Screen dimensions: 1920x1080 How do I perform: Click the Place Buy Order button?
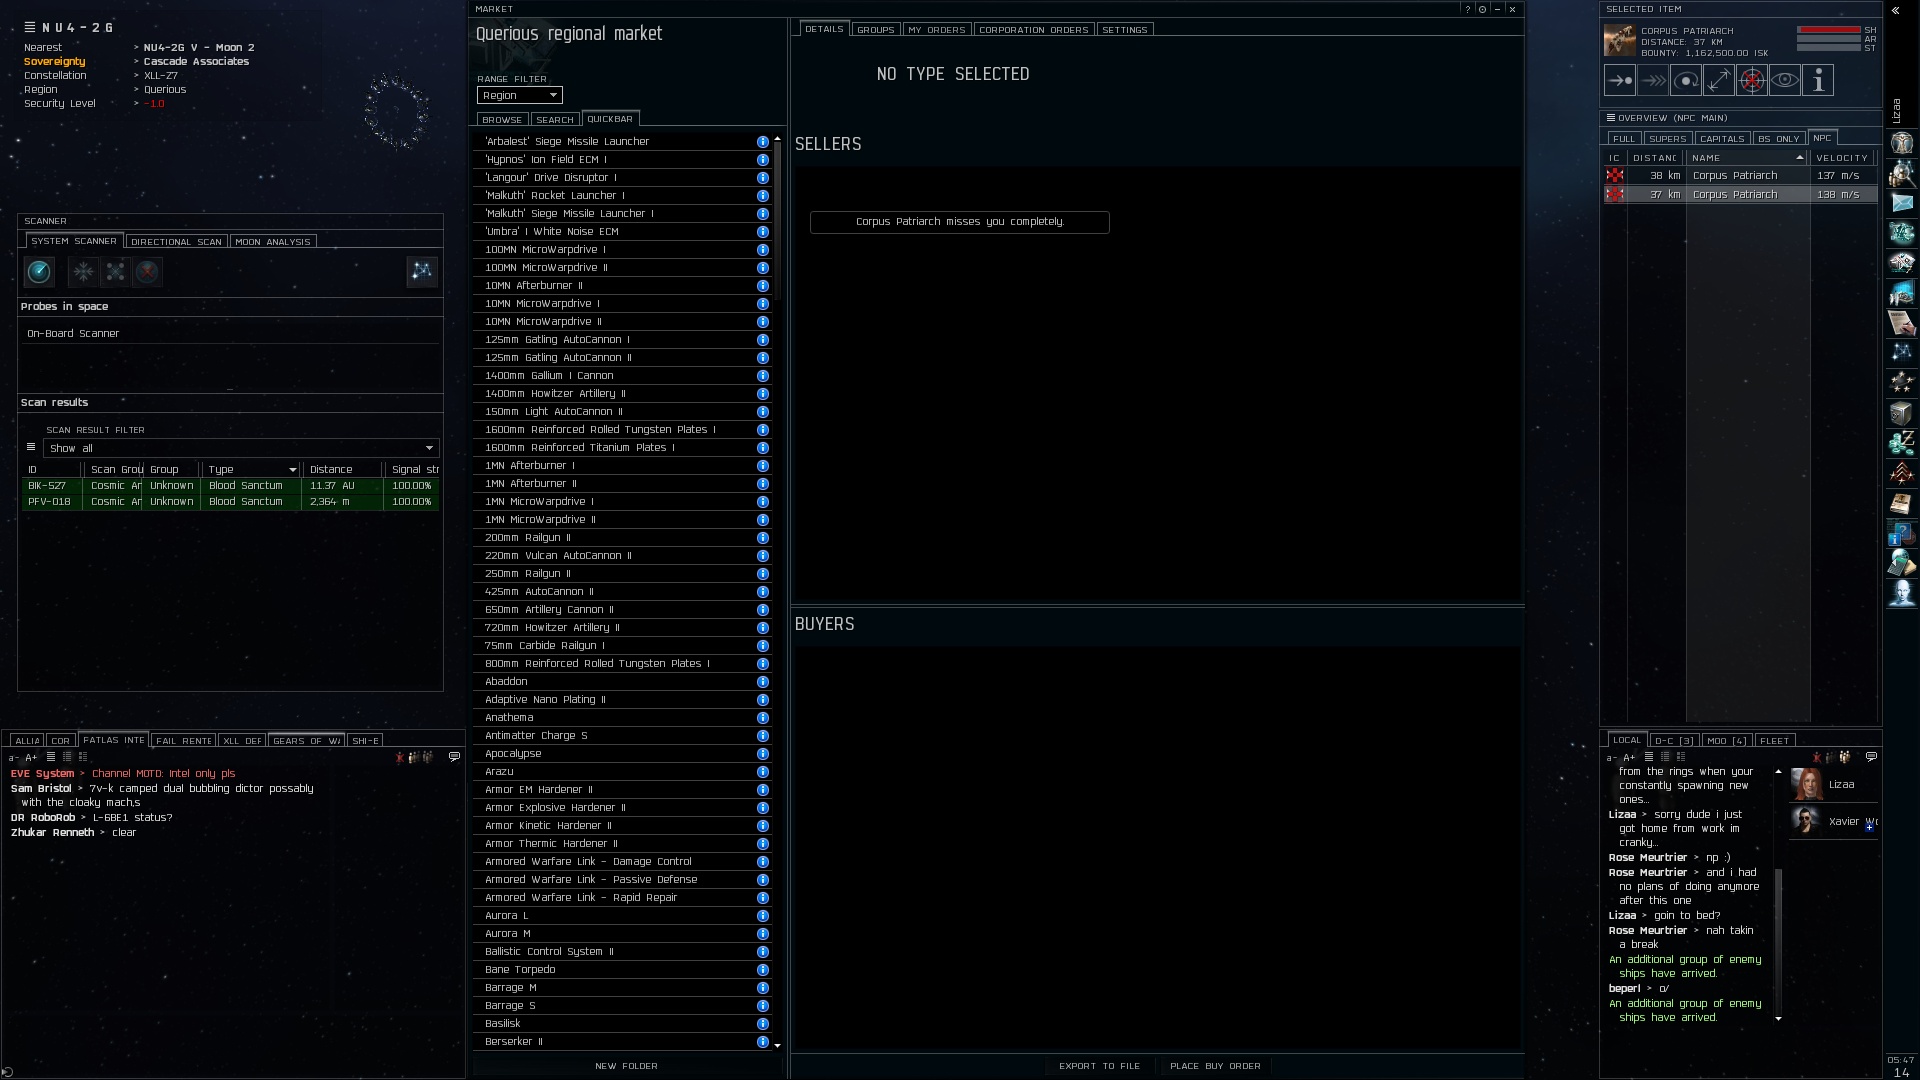point(1215,1066)
